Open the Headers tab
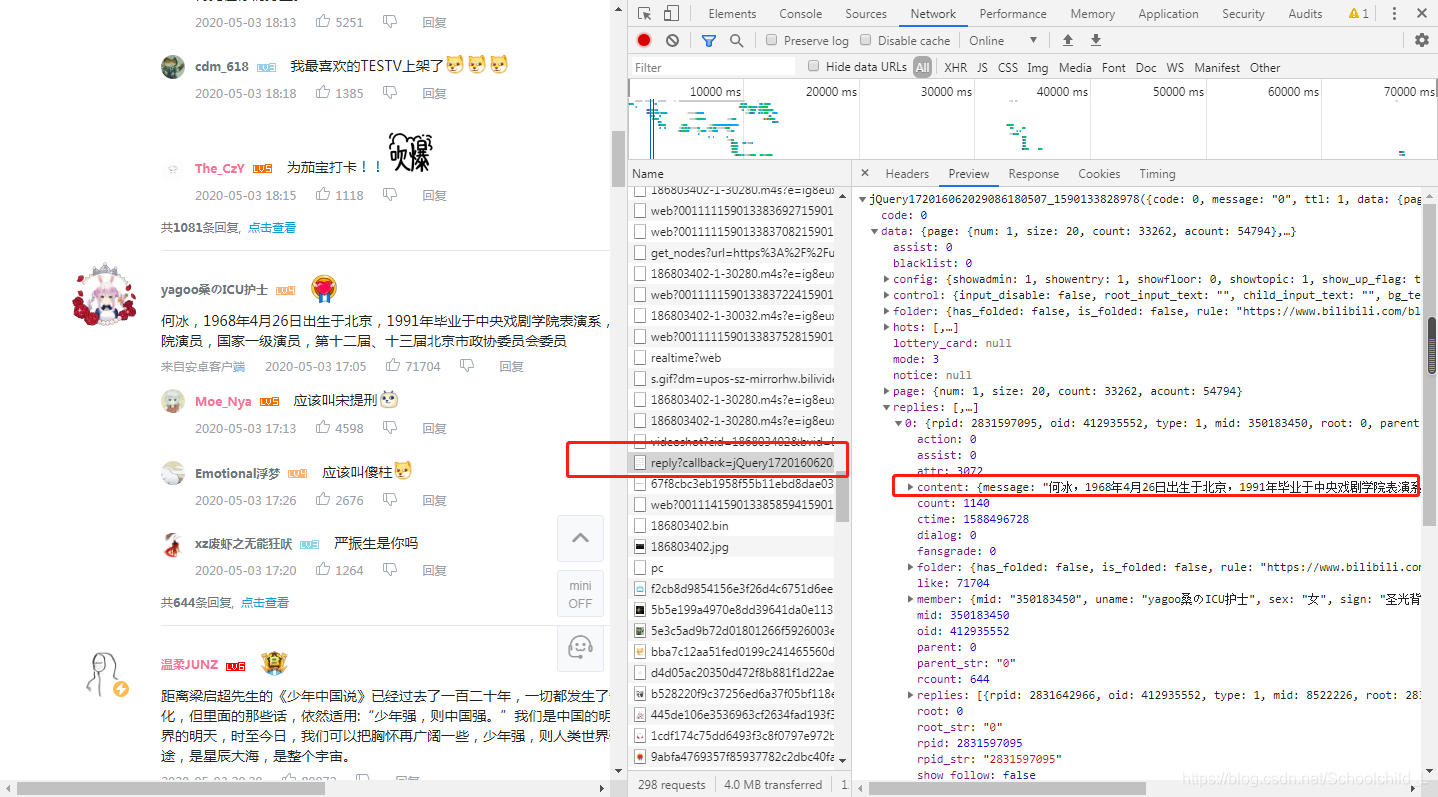This screenshot has height=797, width=1438. (907, 173)
